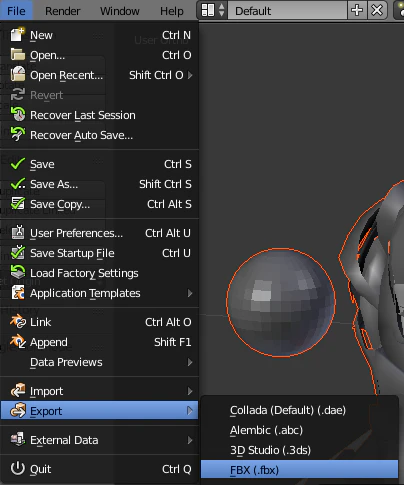
Task: Choose Alembic (.abc) export option
Action: [x=299, y=430]
